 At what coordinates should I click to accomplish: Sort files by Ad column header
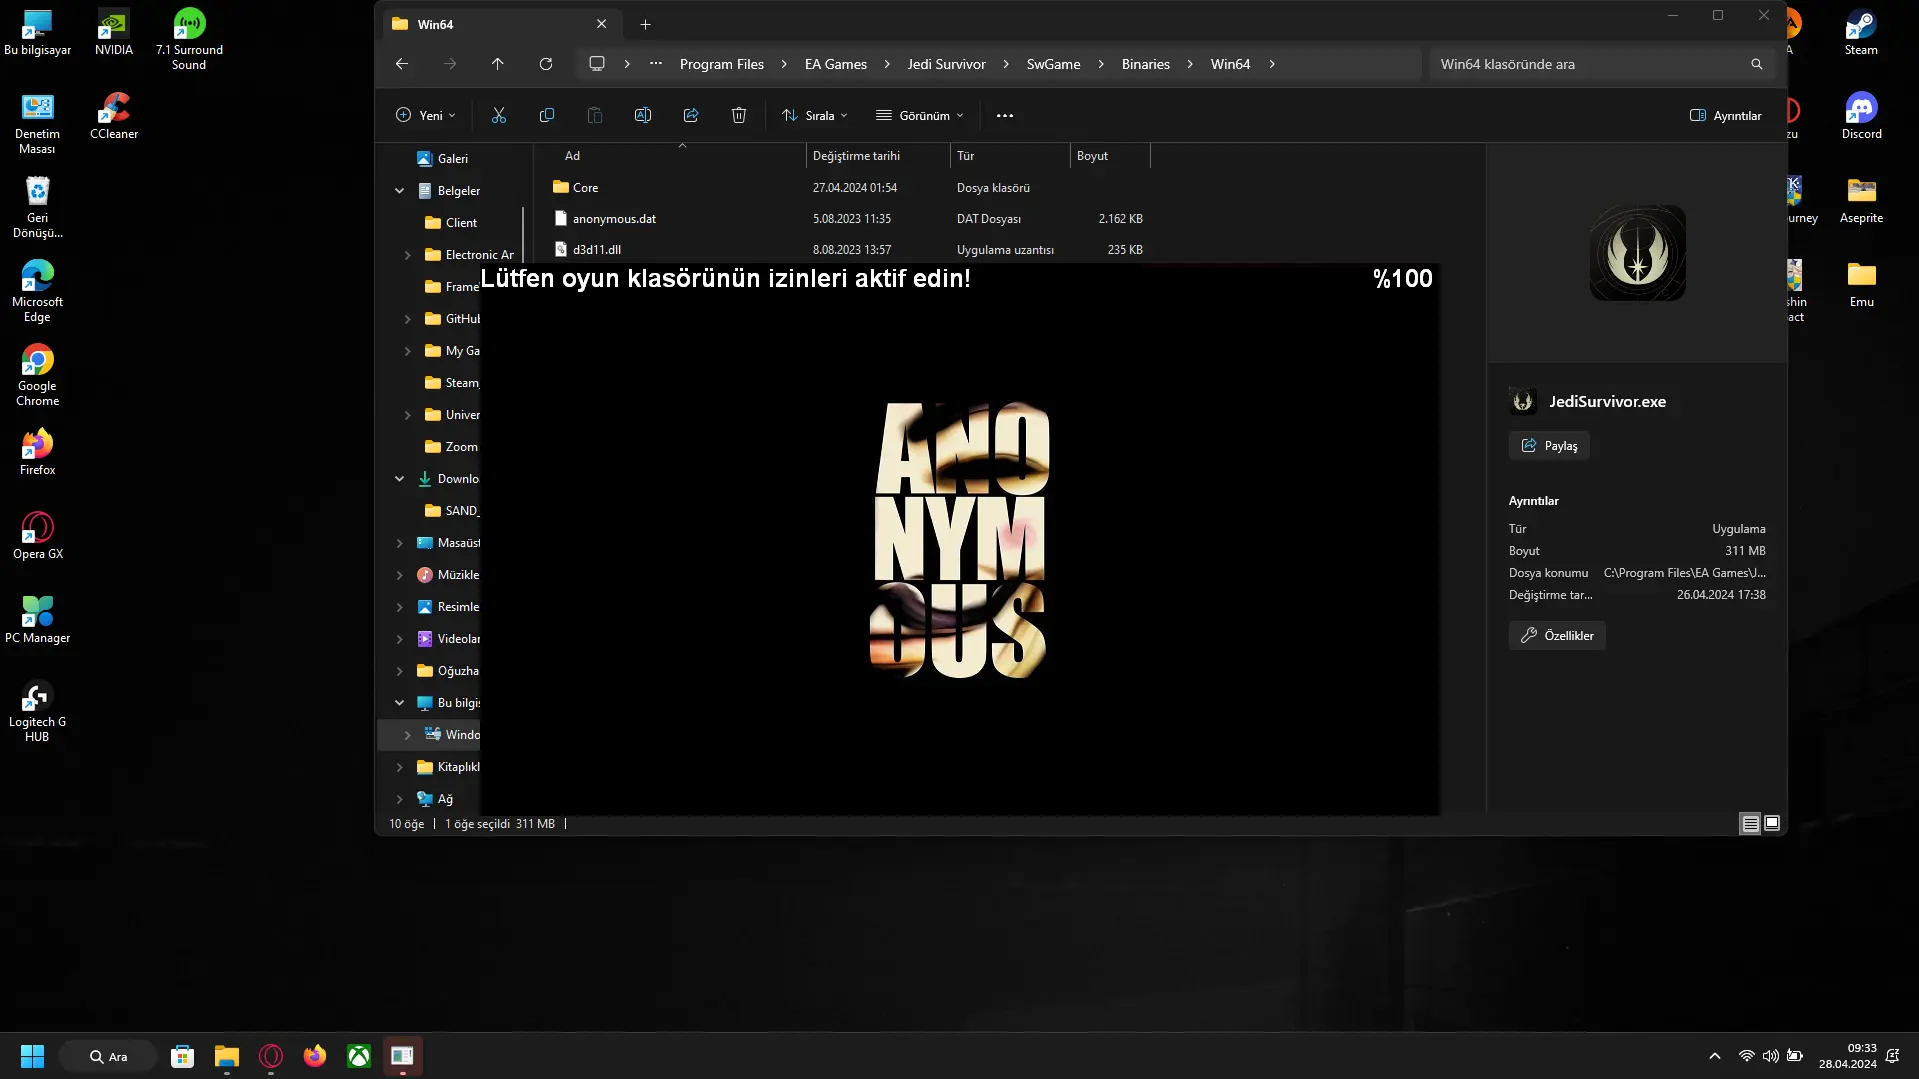680,156
